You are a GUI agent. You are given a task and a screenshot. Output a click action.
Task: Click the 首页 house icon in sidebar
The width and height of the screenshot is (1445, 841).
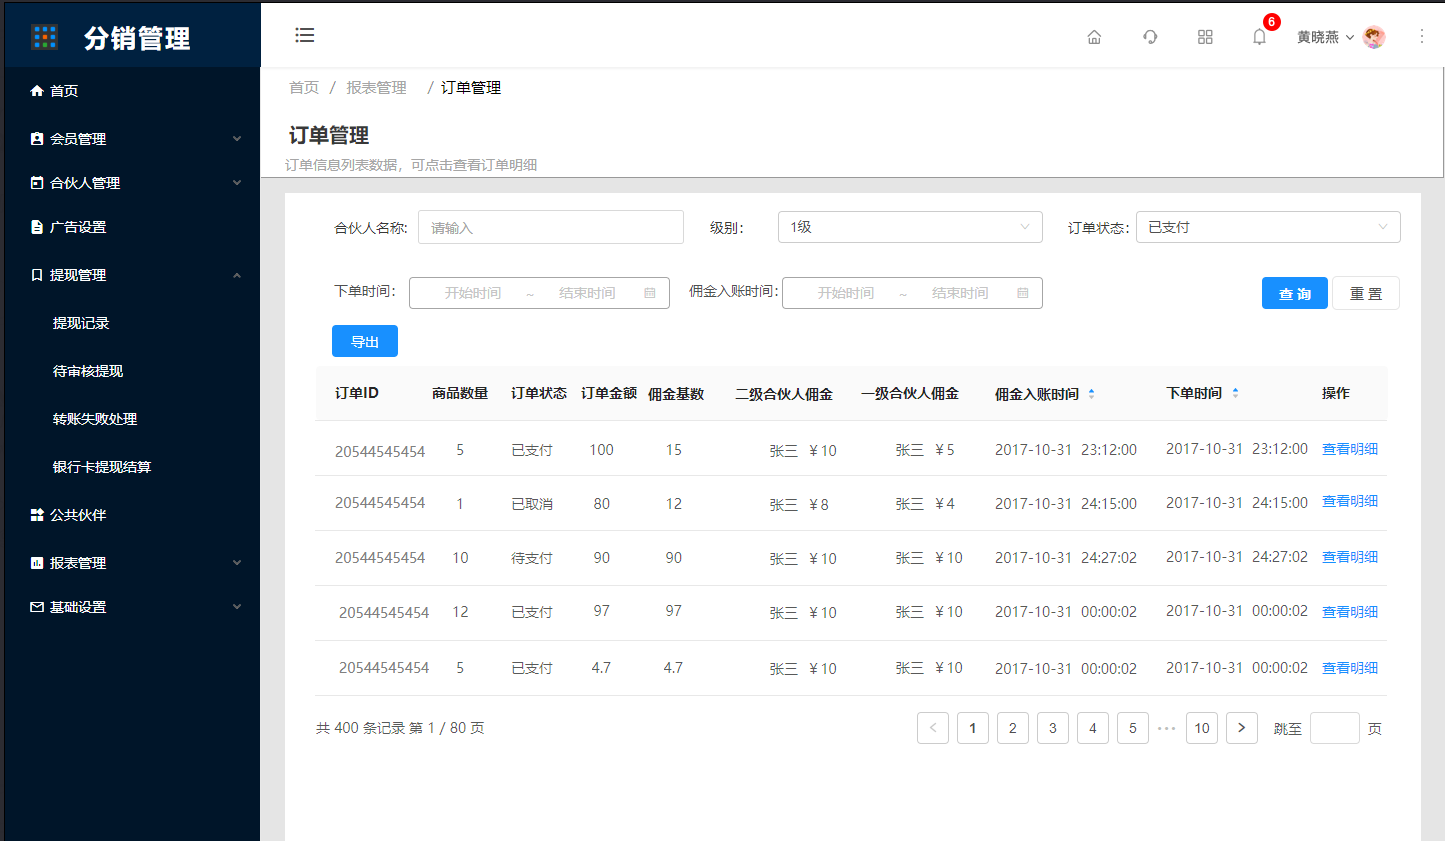[37, 91]
